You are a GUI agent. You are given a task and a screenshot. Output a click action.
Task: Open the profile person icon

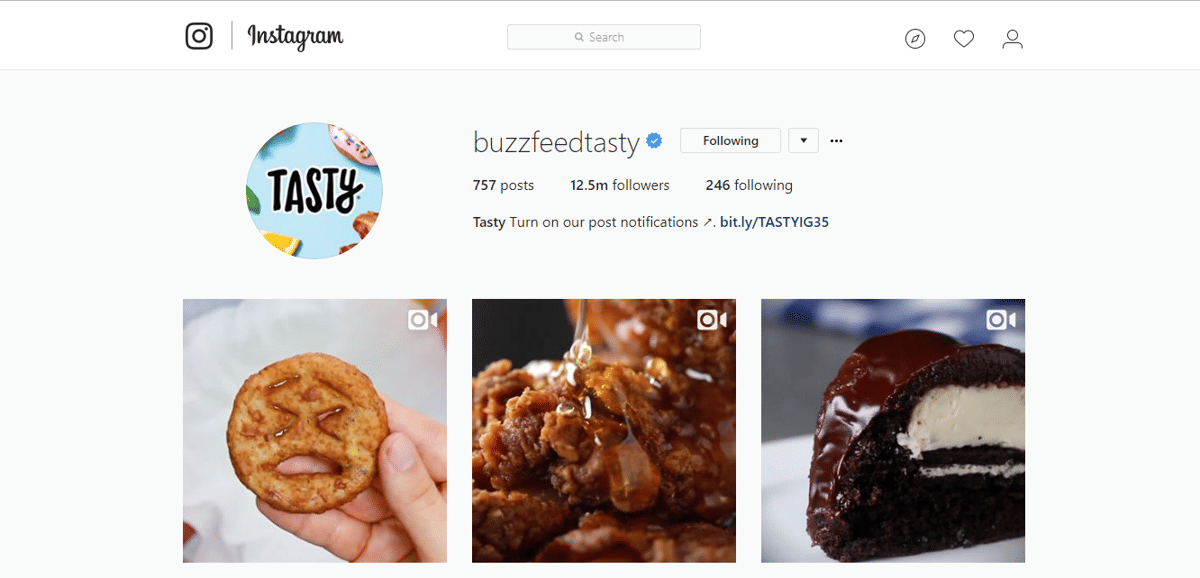pos(1013,39)
